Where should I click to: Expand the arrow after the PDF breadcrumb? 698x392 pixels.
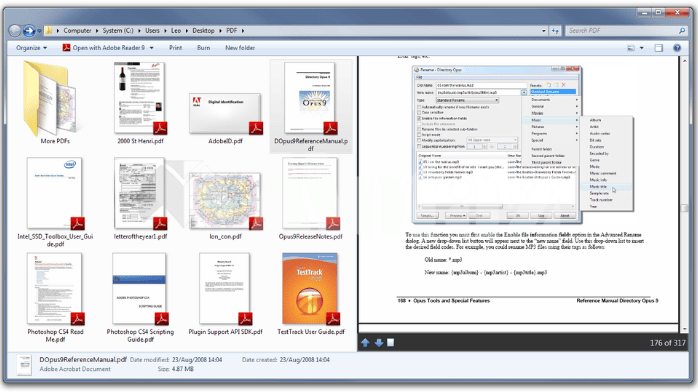pyautogui.click(x=243, y=31)
